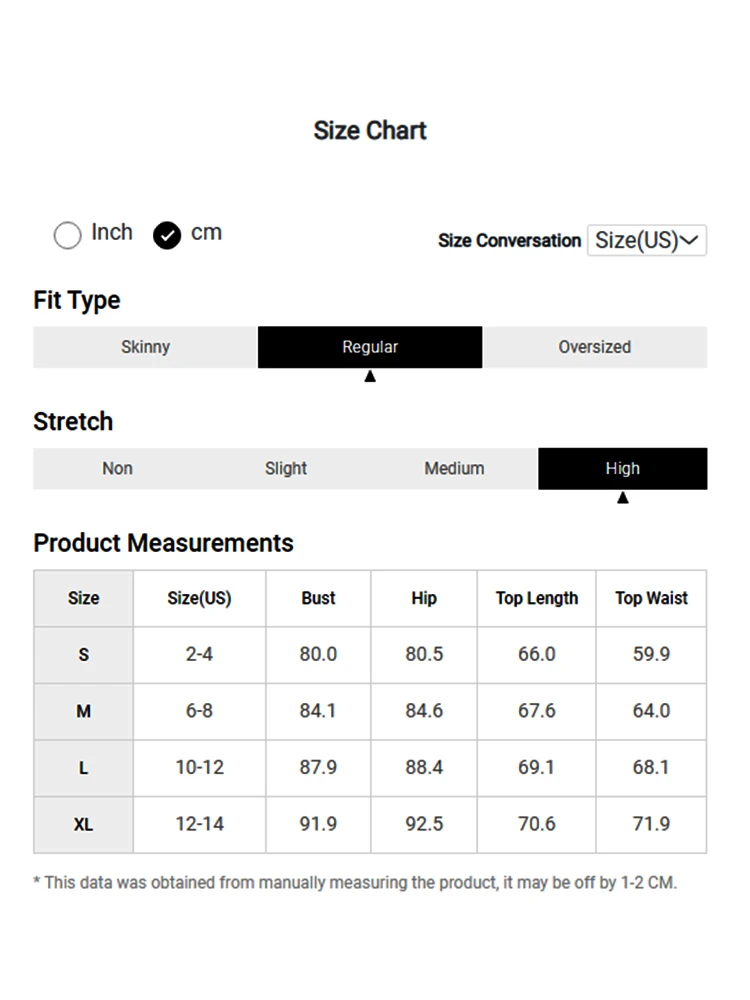The height and width of the screenshot is (1000, 750).
Task: Open the Size(US) conversion dropdown
Action: [647, 240]
